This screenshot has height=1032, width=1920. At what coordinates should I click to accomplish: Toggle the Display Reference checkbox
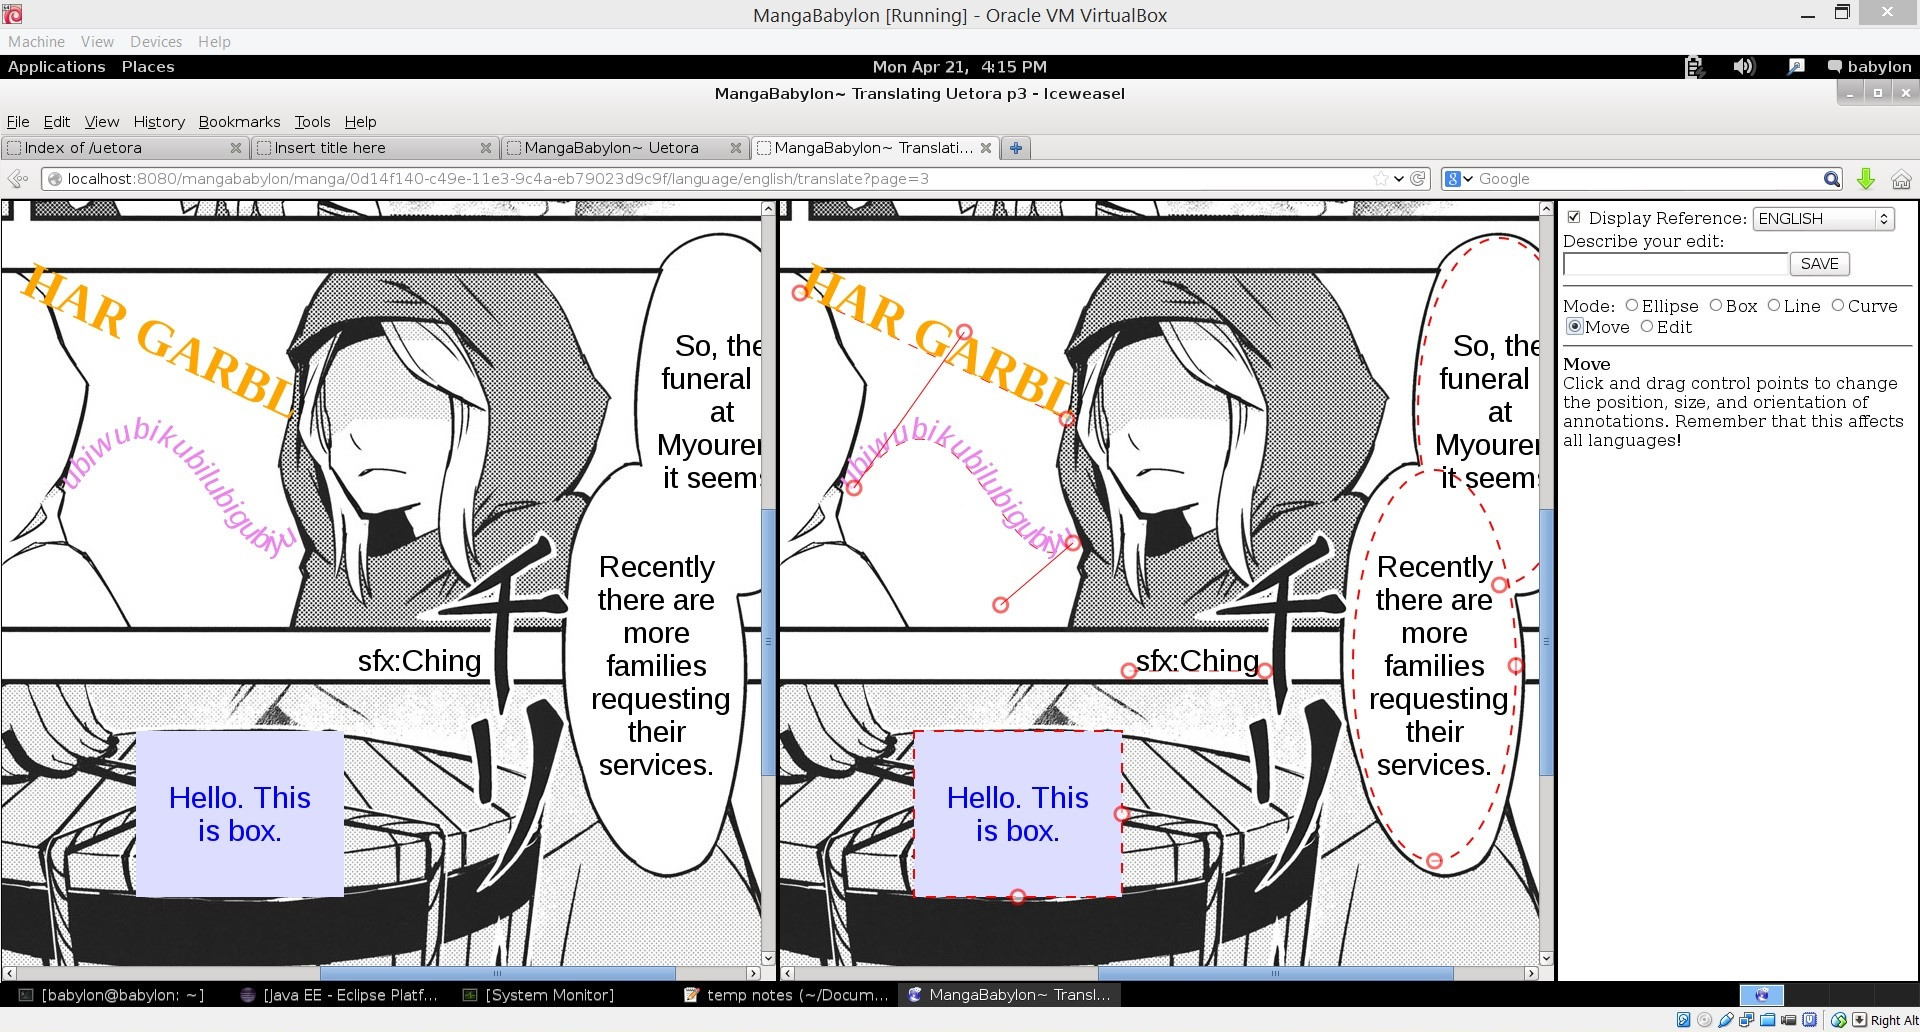[1573, 217]
